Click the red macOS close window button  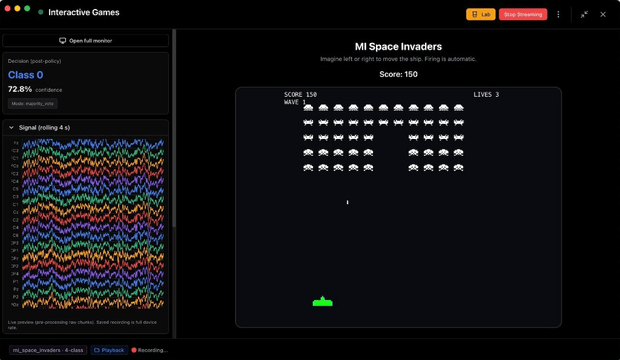[8, 8]
